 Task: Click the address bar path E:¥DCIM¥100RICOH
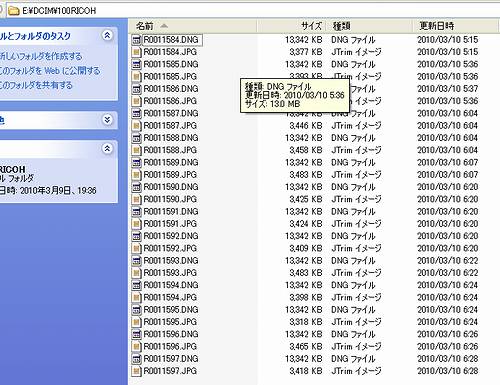59,11
